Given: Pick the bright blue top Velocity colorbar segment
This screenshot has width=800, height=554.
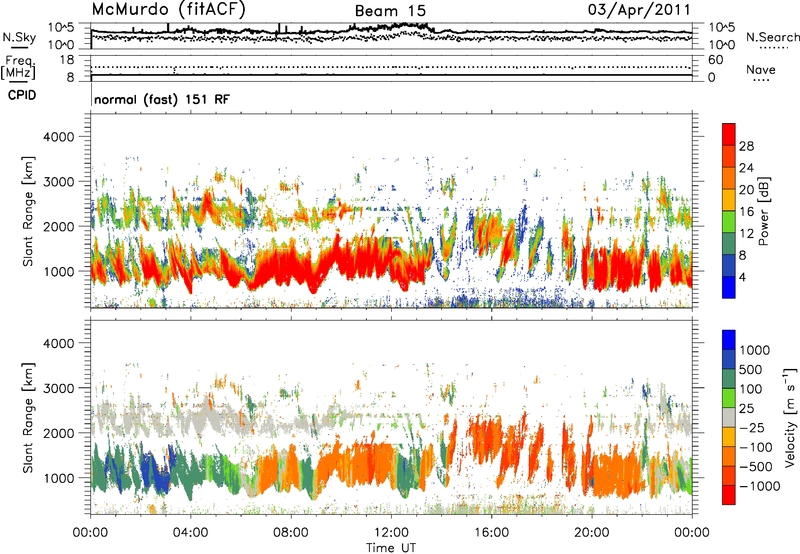Looking at the screenshot, I should click(x=729, y=339).
